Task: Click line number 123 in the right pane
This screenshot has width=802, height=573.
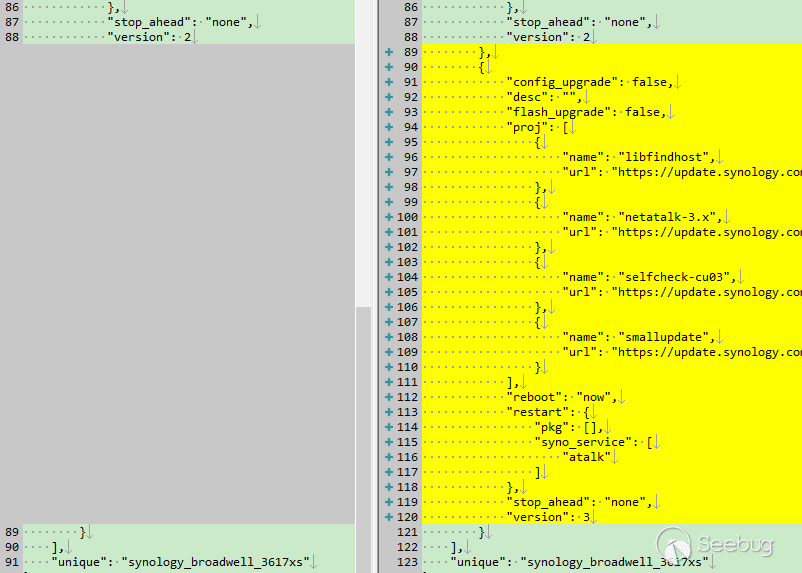Action: [x=407, y=562]
